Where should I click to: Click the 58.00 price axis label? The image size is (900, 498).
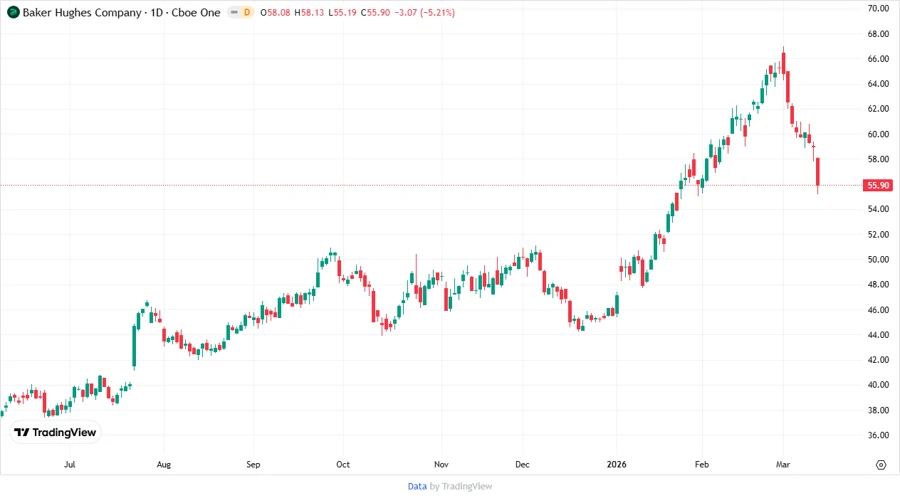coord(878,159)
